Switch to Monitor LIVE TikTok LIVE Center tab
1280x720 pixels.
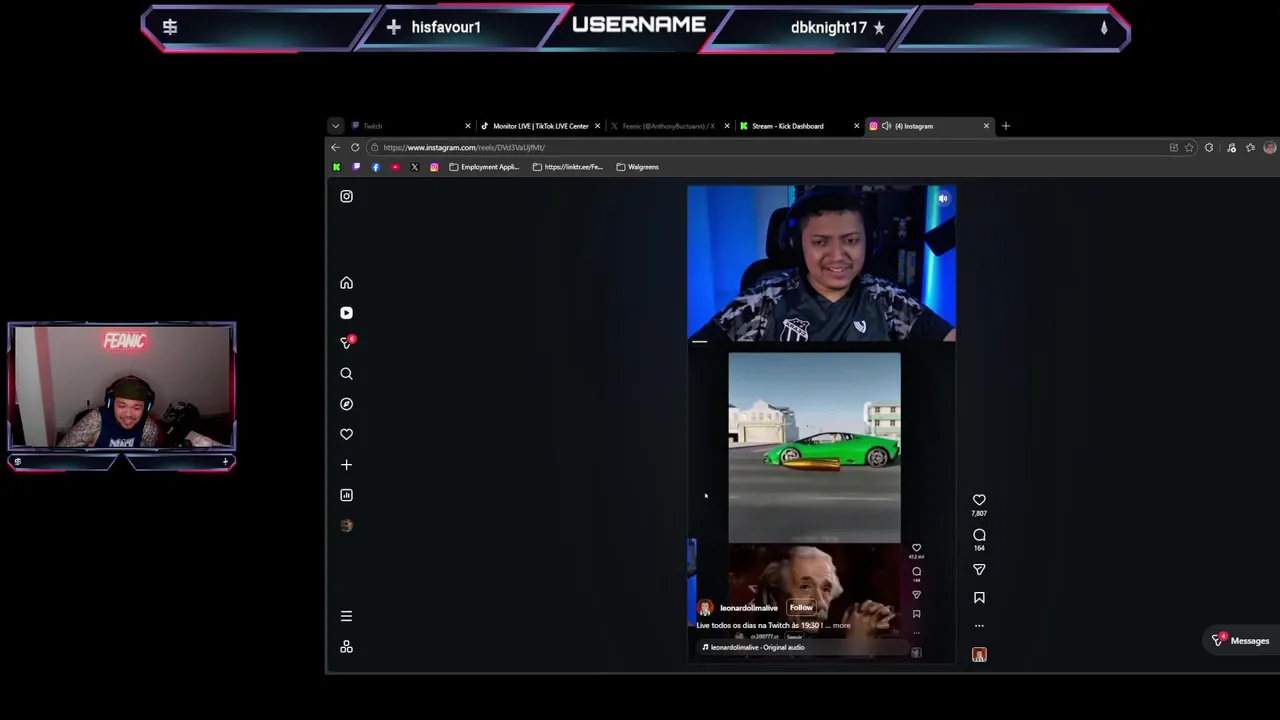pyautogui.click(x=541, y=126)
